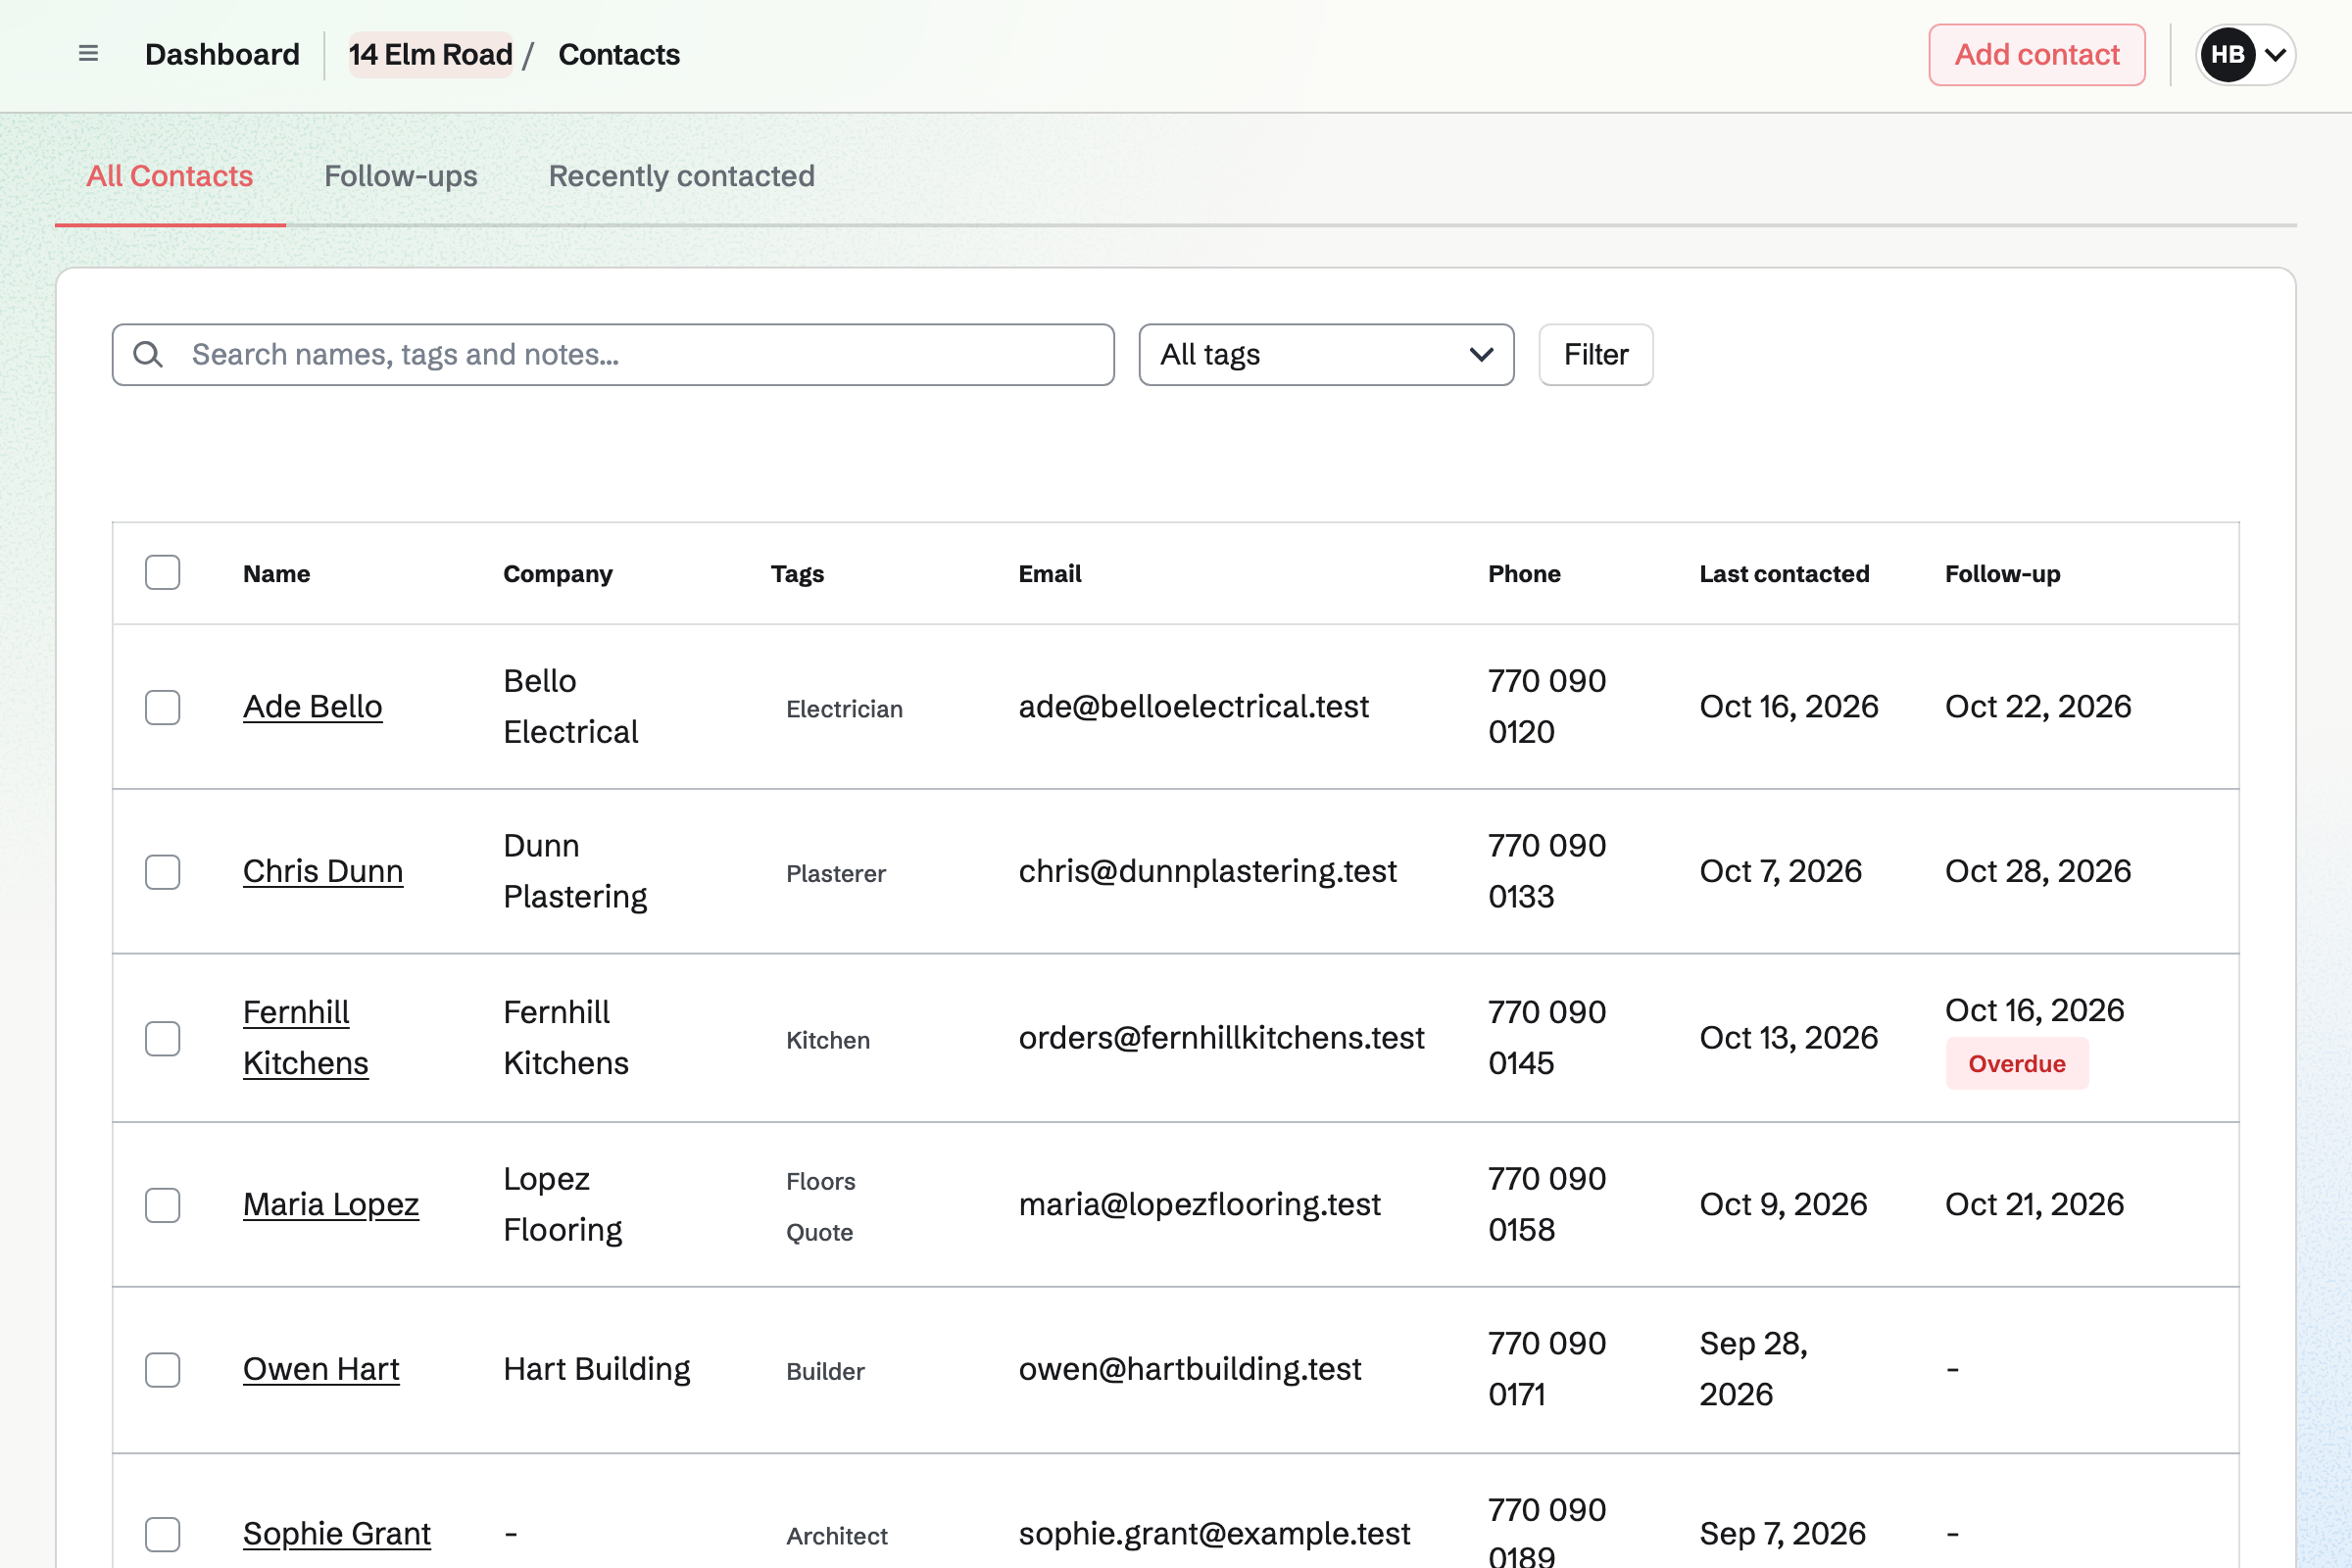The image size is (2352, 1568).
Task: Toggle the select-all contacts checkbox
Action: coord(162,572)
